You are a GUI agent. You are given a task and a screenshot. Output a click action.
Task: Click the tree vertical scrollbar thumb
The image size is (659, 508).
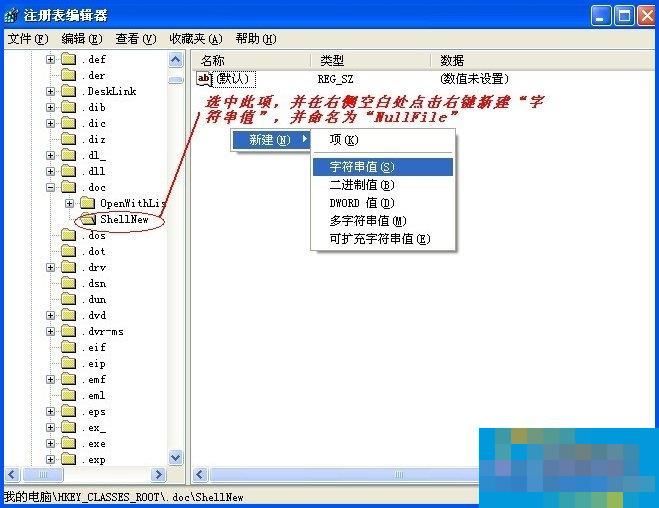click(x=176, y=80)
